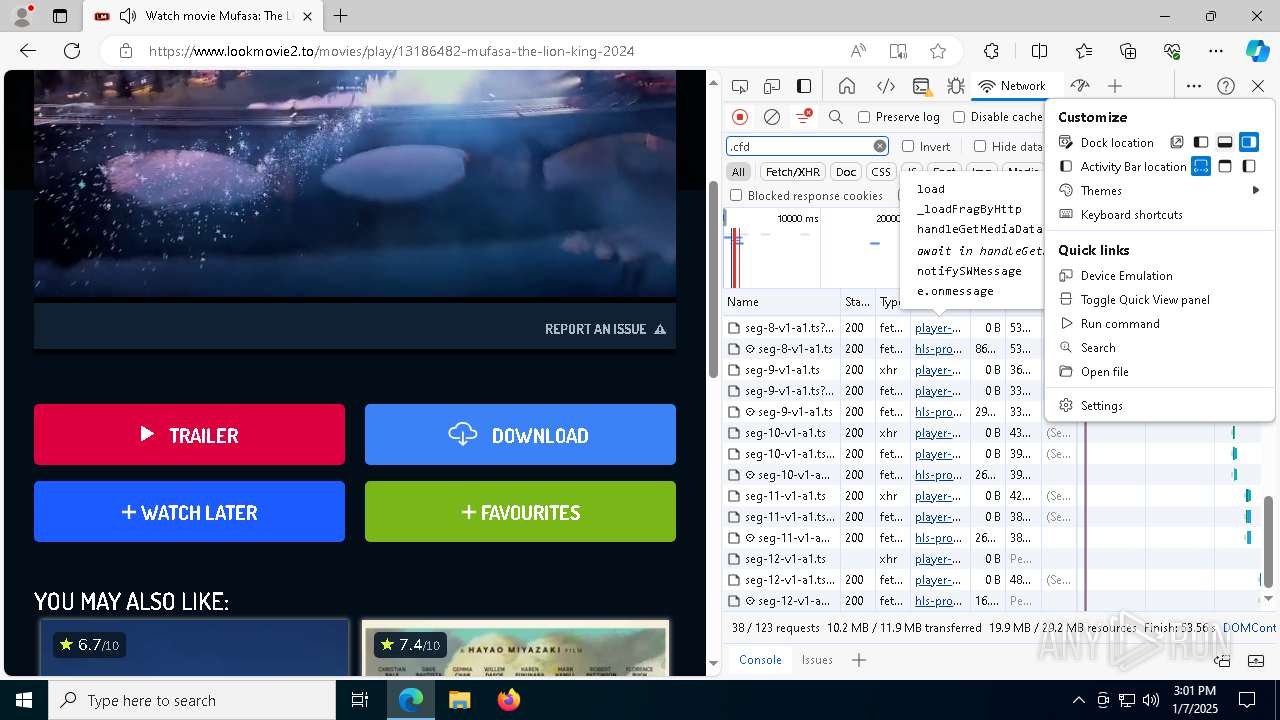This screenshot has width=1280, height=720.
Task: Open the DevTools Welcome home icon
Action: pos(847,86)
